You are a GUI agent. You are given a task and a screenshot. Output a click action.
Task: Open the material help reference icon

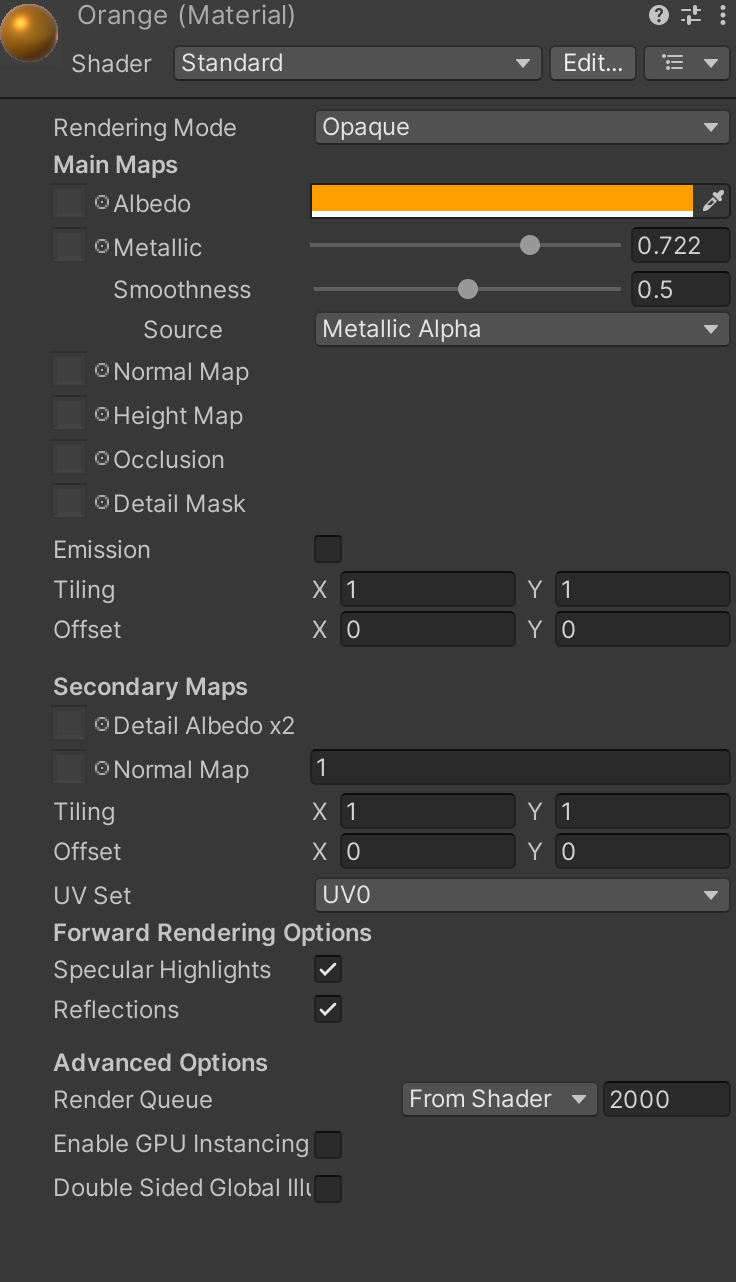click(x=658, y=15)
